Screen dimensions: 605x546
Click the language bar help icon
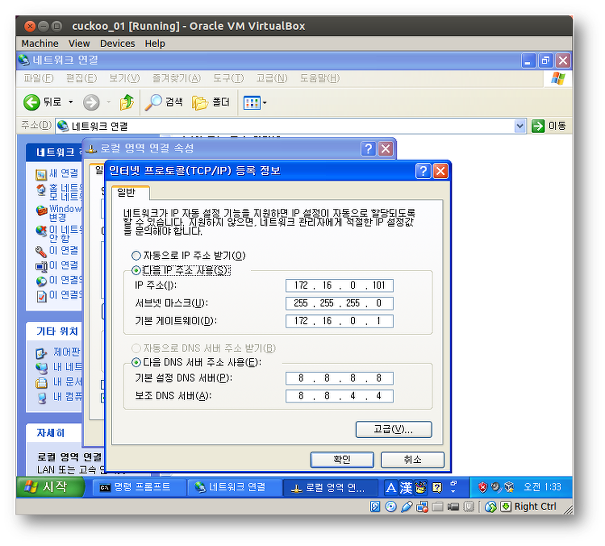pos(437,488)
